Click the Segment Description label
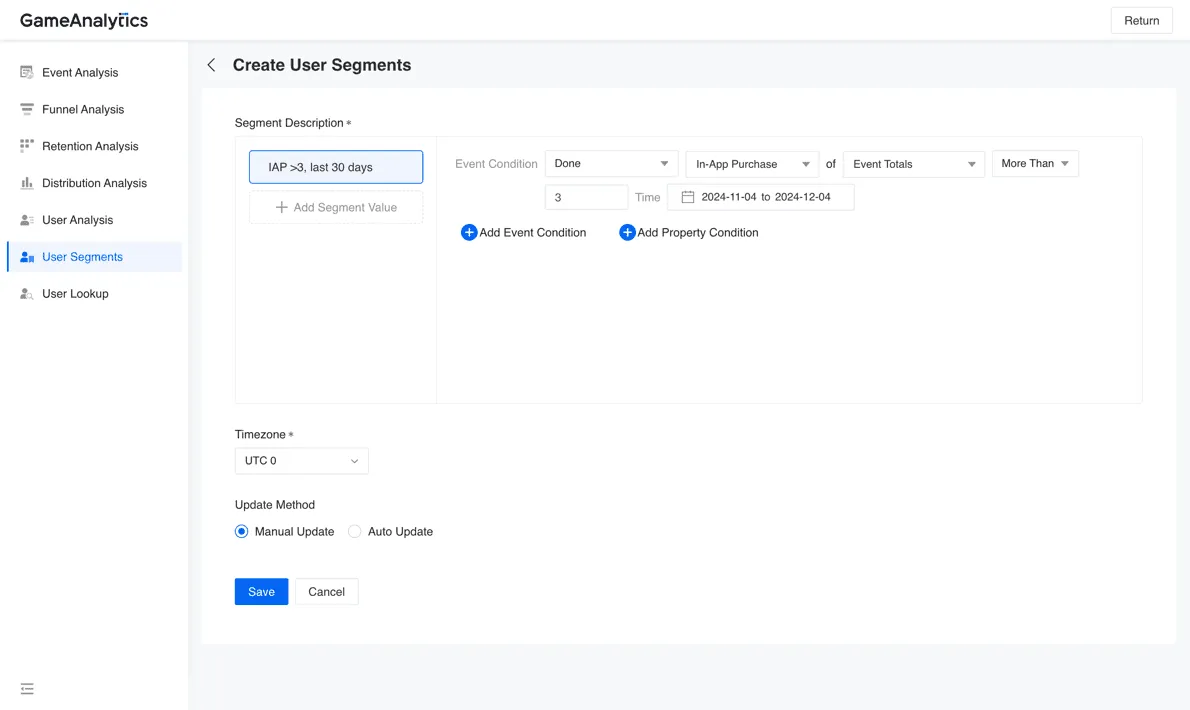1190x710 pixels. 289,123
